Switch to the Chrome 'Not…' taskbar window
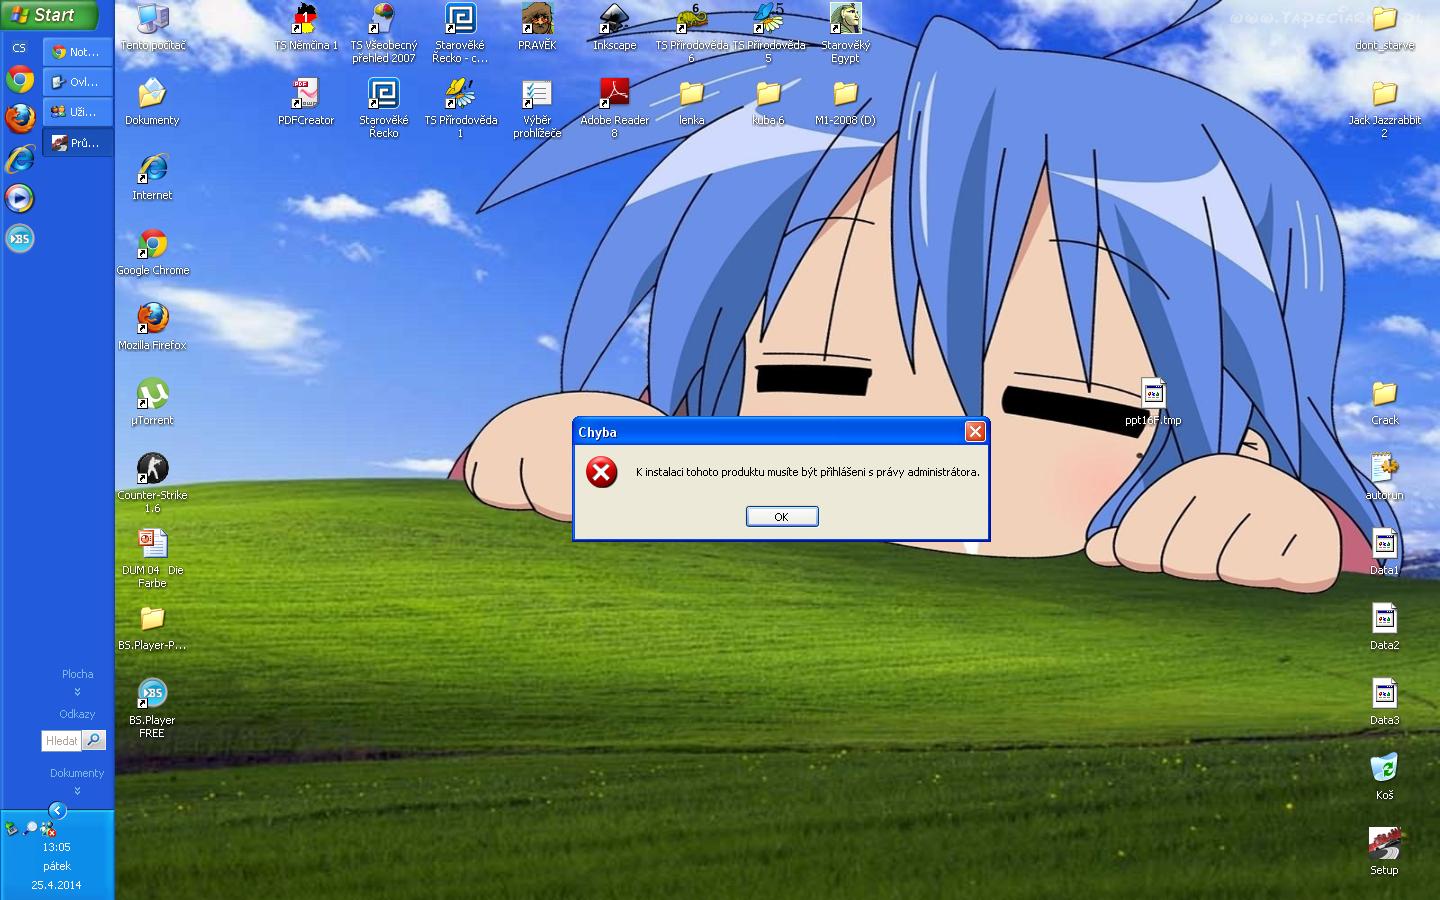1440x900 pixels. 77,52
